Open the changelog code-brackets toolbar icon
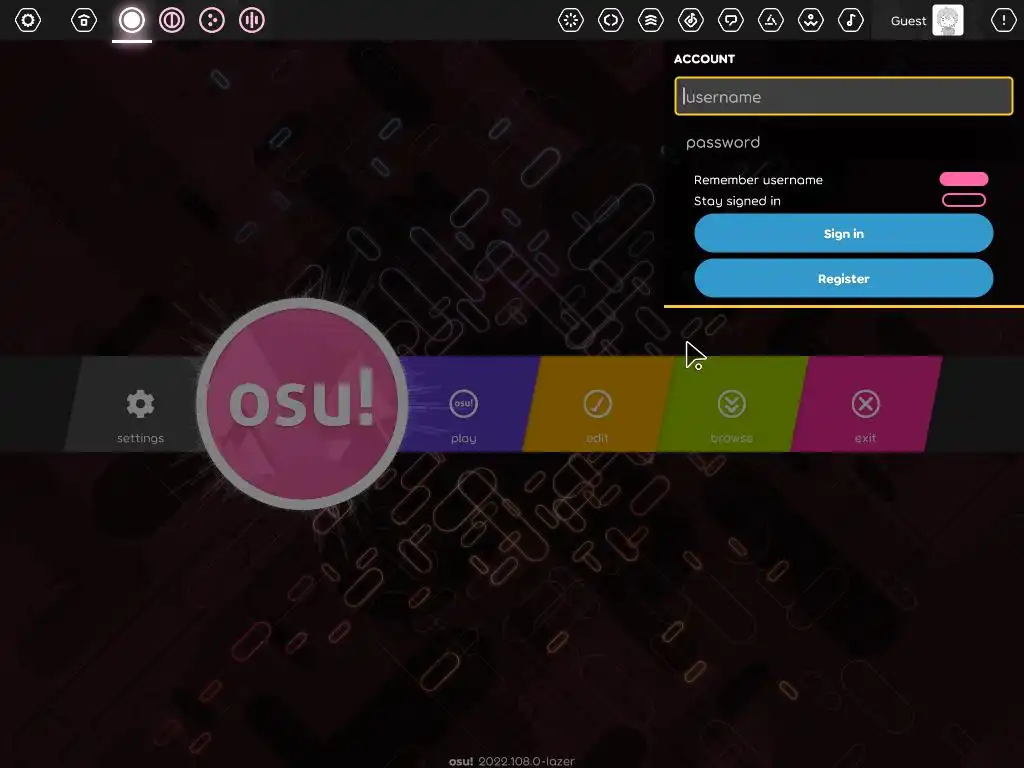1024x768 pixels. (x=611, y=20)
